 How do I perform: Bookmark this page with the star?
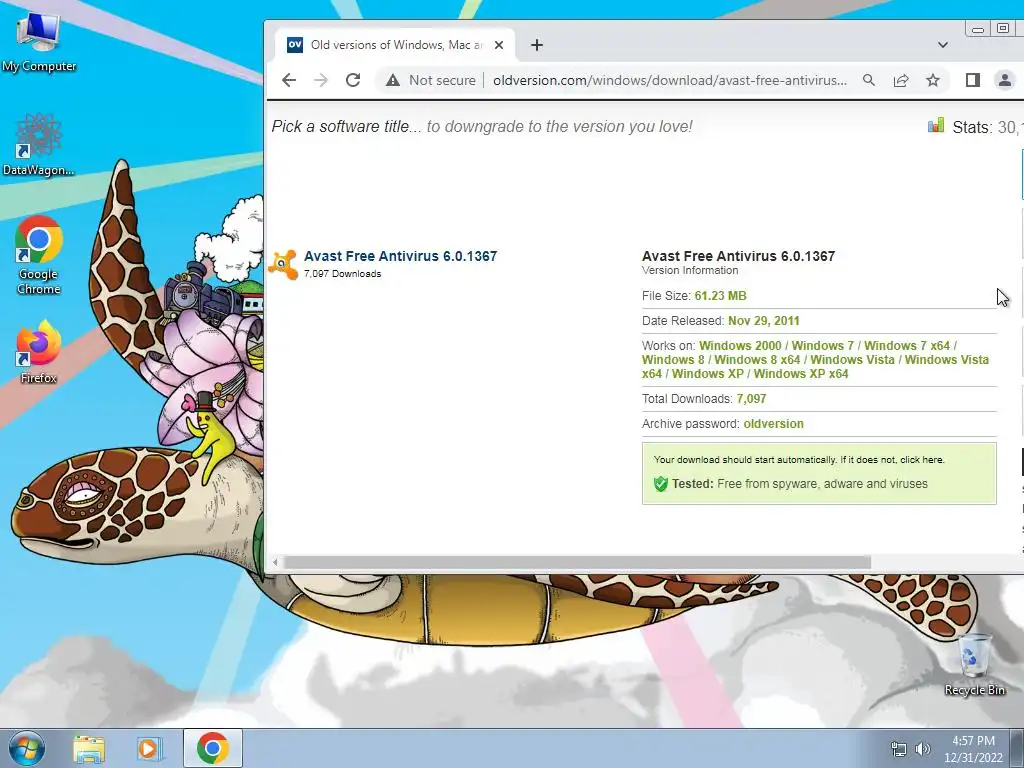(x=933, y=80)
